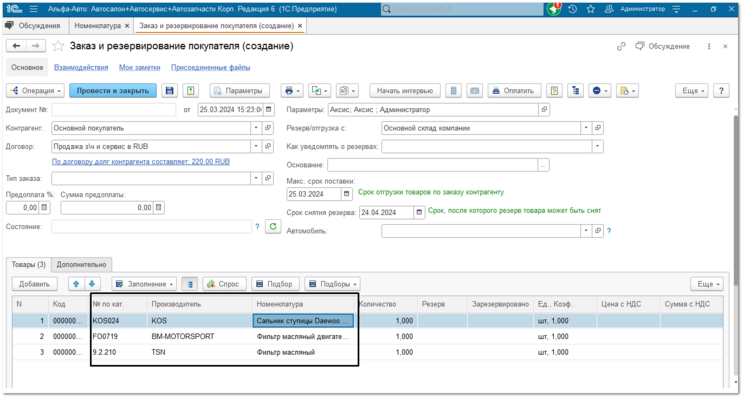
Task: Open Макс. срок поставки calendar
Action: 347,194
